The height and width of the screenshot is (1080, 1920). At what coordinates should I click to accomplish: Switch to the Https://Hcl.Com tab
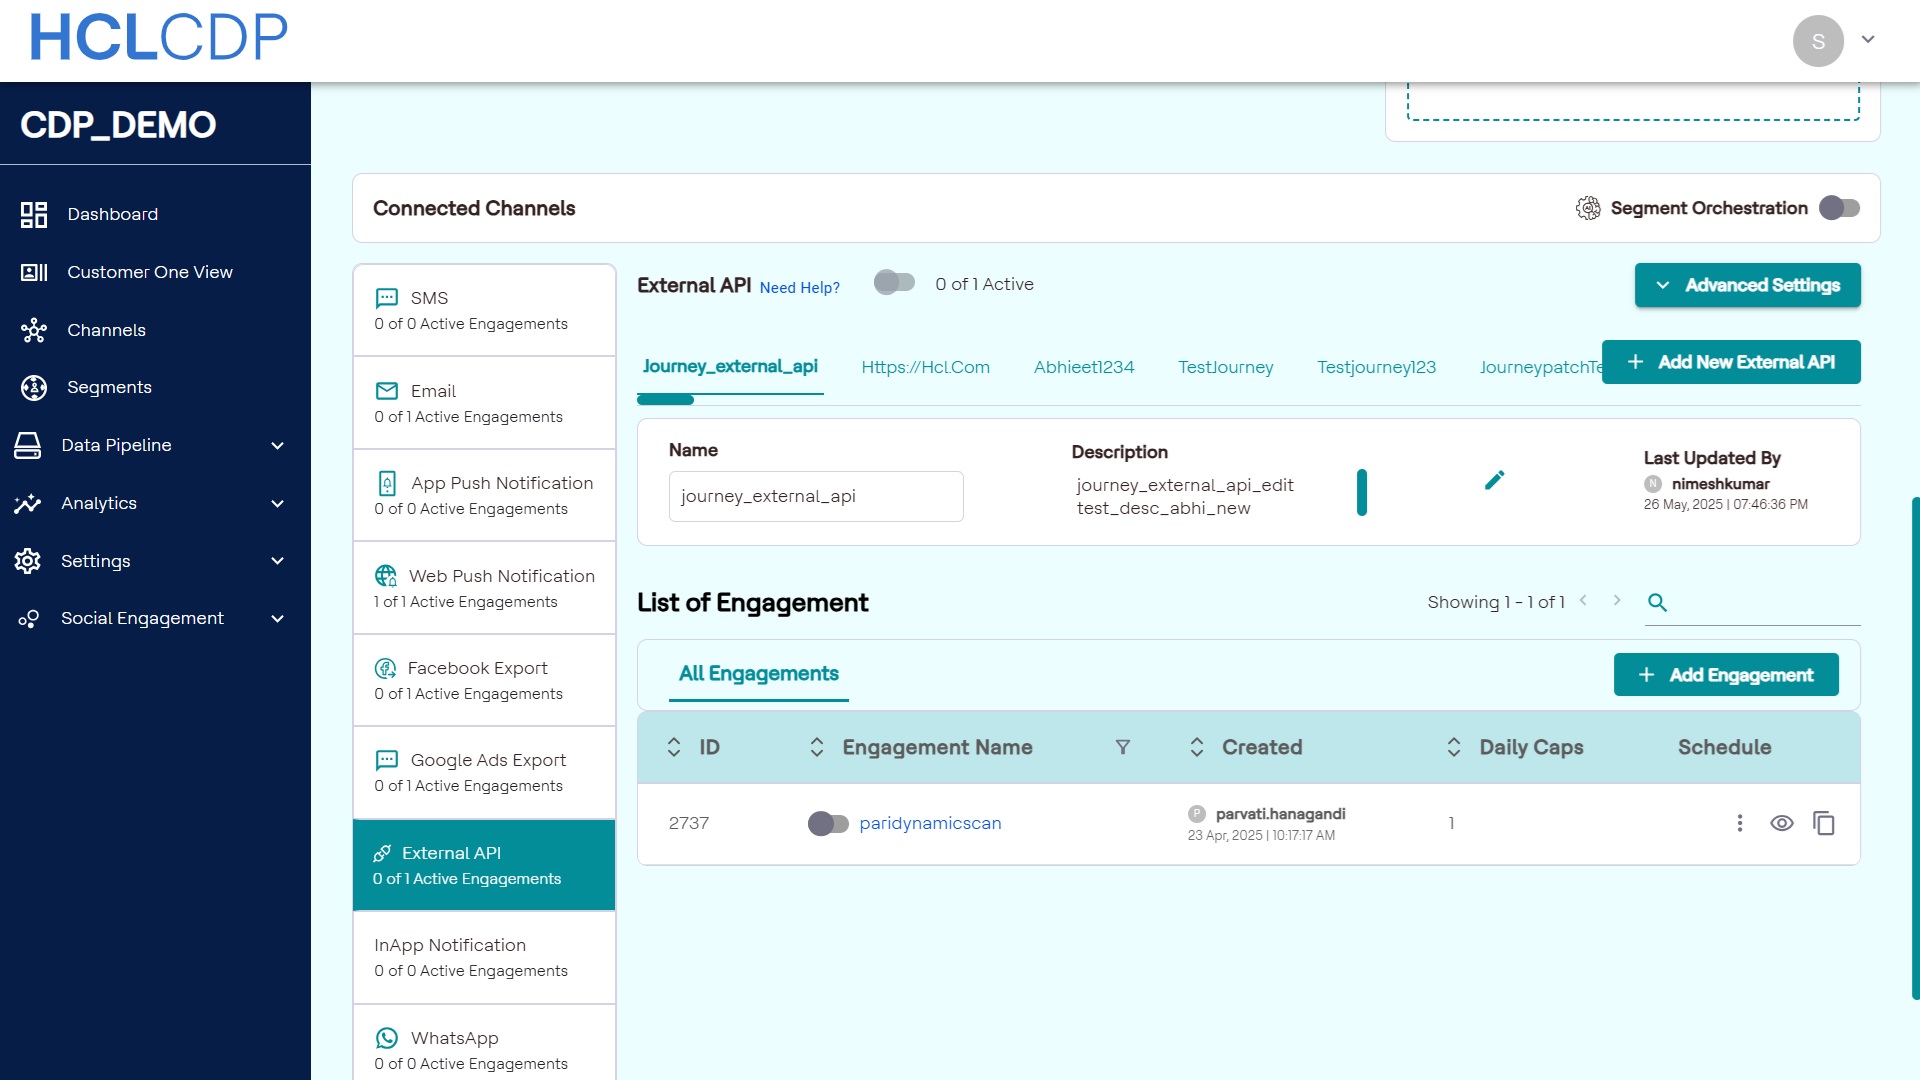pos(925,367)
